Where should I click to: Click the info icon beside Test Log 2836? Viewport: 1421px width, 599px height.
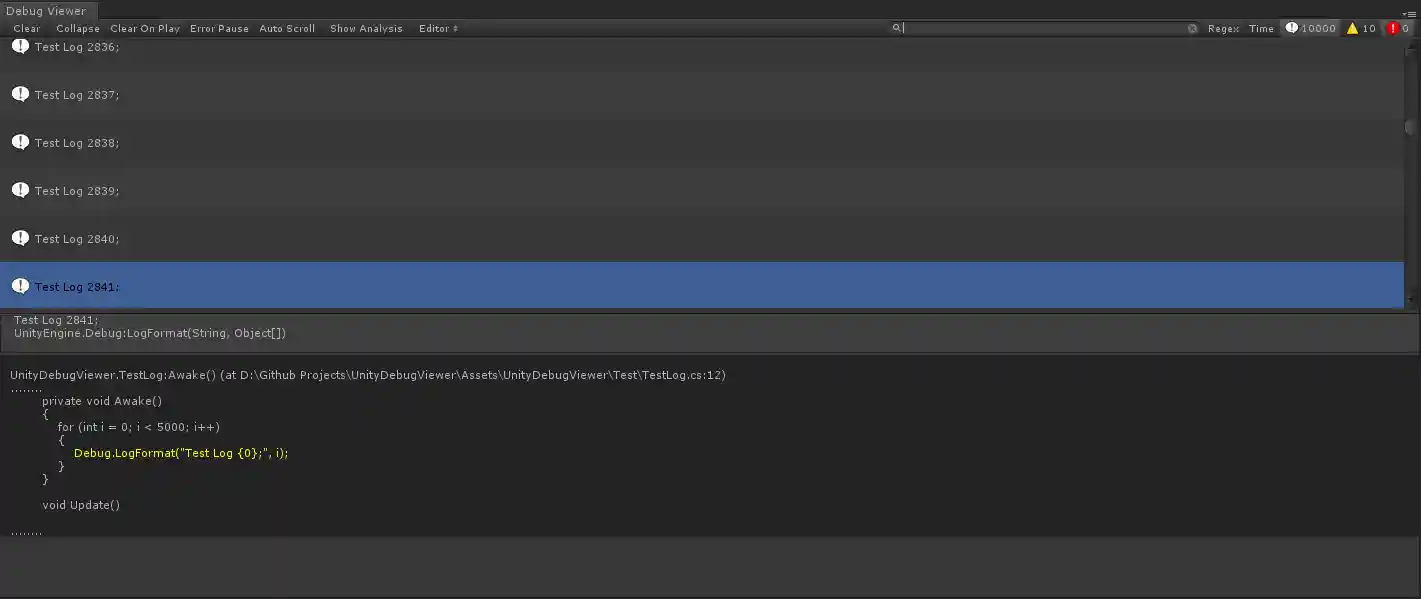tap(20, 46)
